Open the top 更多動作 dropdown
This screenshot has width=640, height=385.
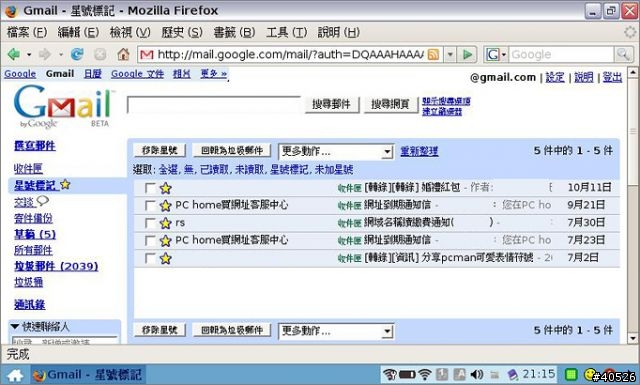(x=336, y=151)
